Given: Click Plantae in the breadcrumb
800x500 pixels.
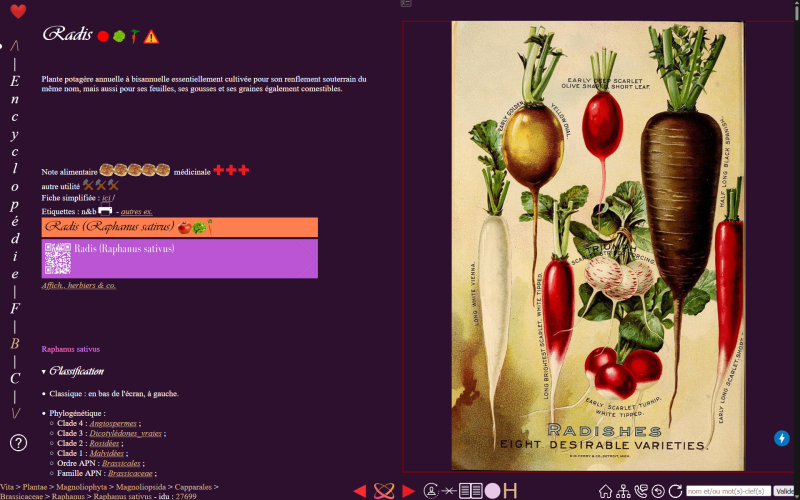Looking at the screenshot, I should point(35,487).
